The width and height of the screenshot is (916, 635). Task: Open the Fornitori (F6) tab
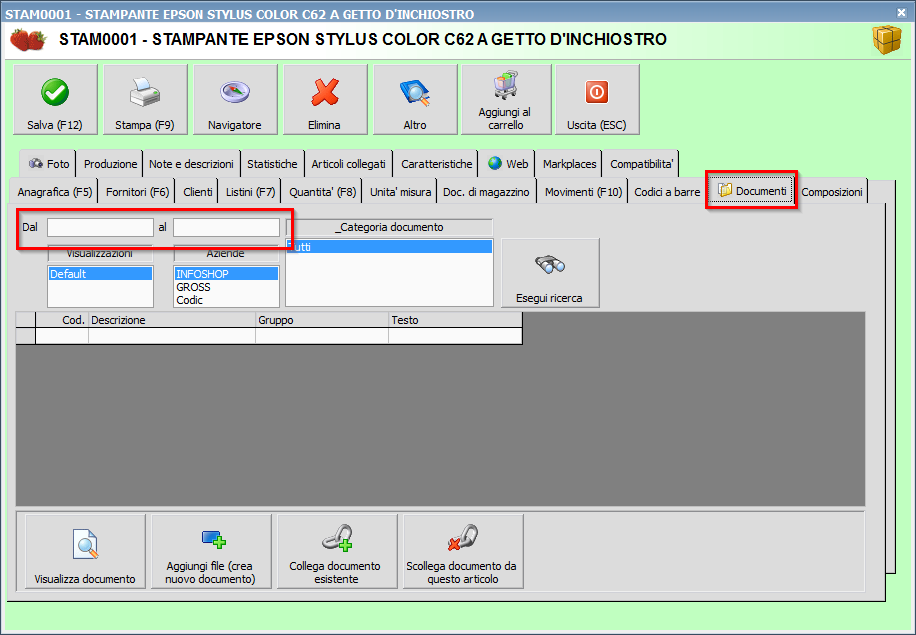coord(137,192)
